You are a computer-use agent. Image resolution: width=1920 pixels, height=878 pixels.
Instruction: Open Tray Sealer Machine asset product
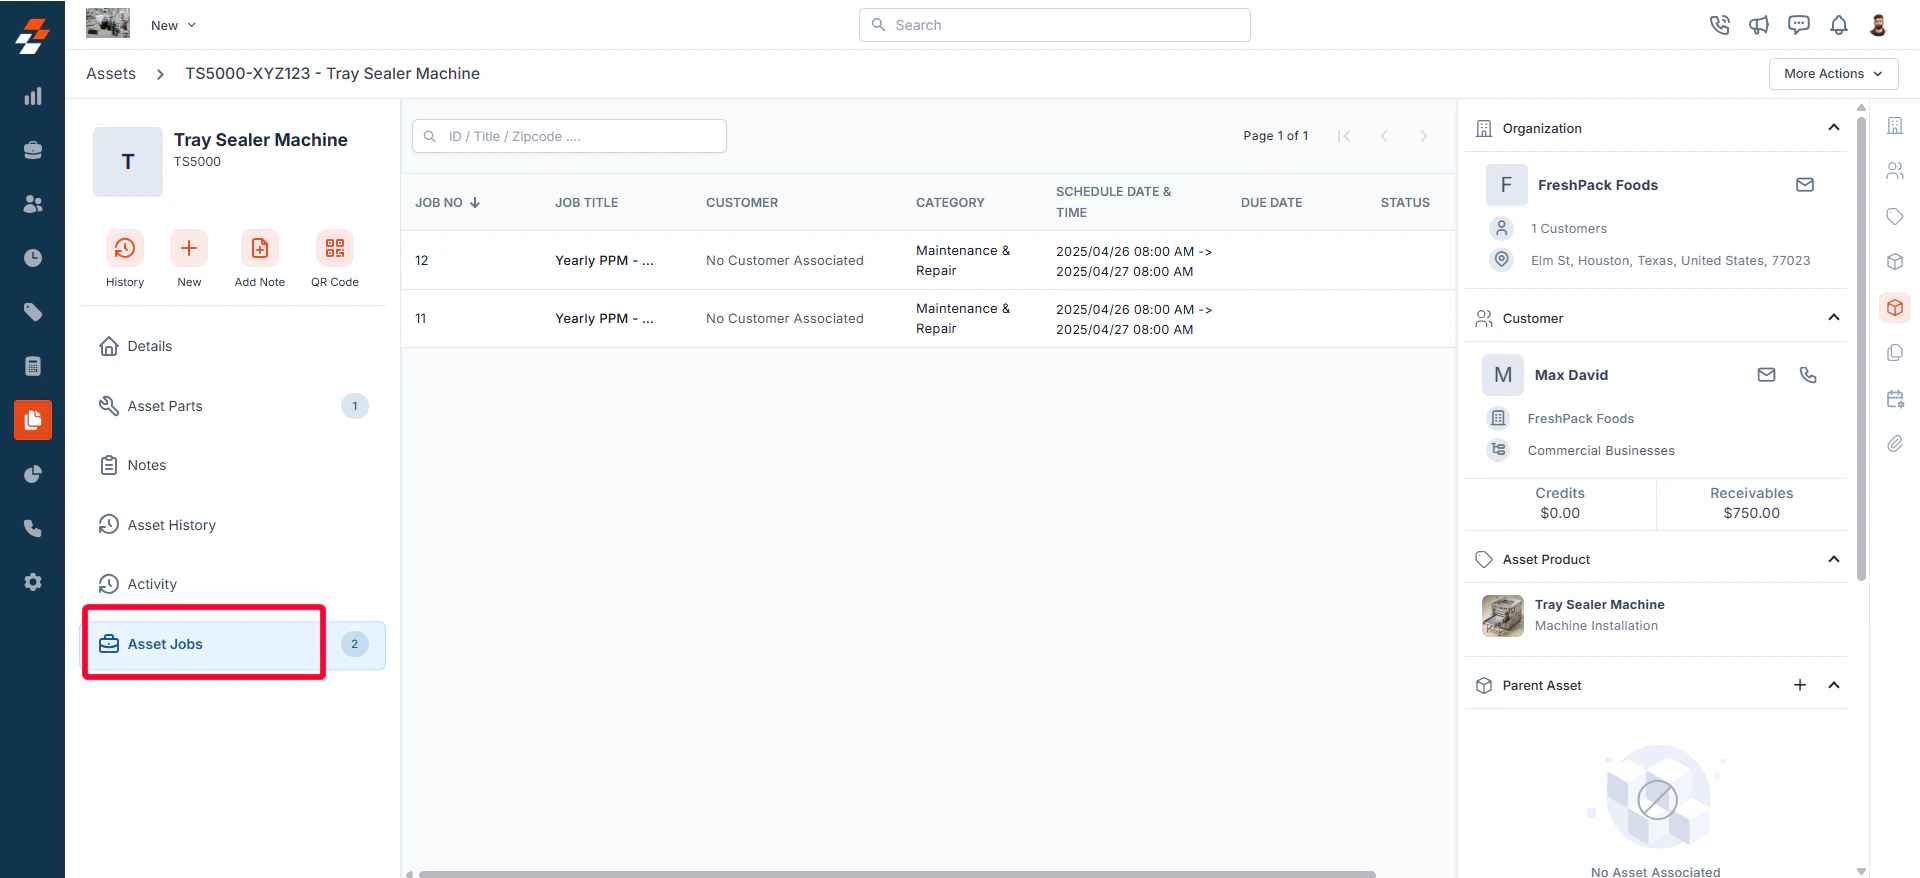pos(1599,605)
